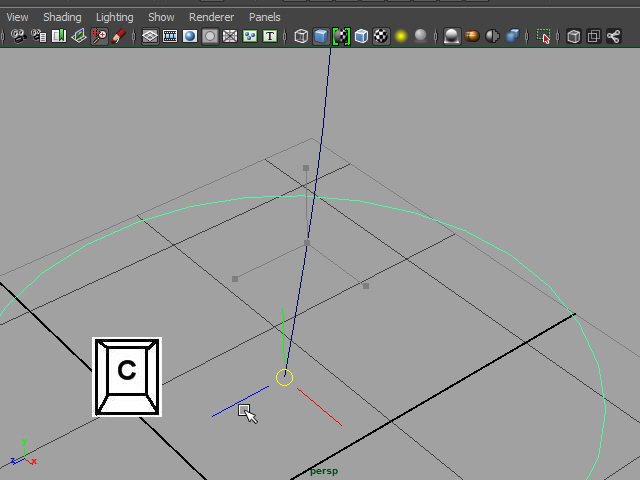
Task: Click the yellow circle manipulator center
Action: [284, 378]
